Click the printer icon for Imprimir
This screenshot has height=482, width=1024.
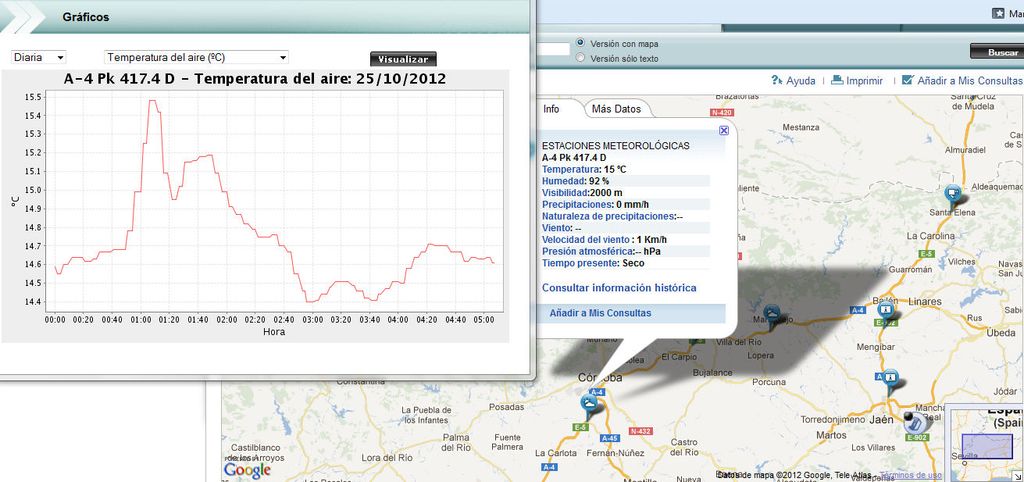(837, 80)
